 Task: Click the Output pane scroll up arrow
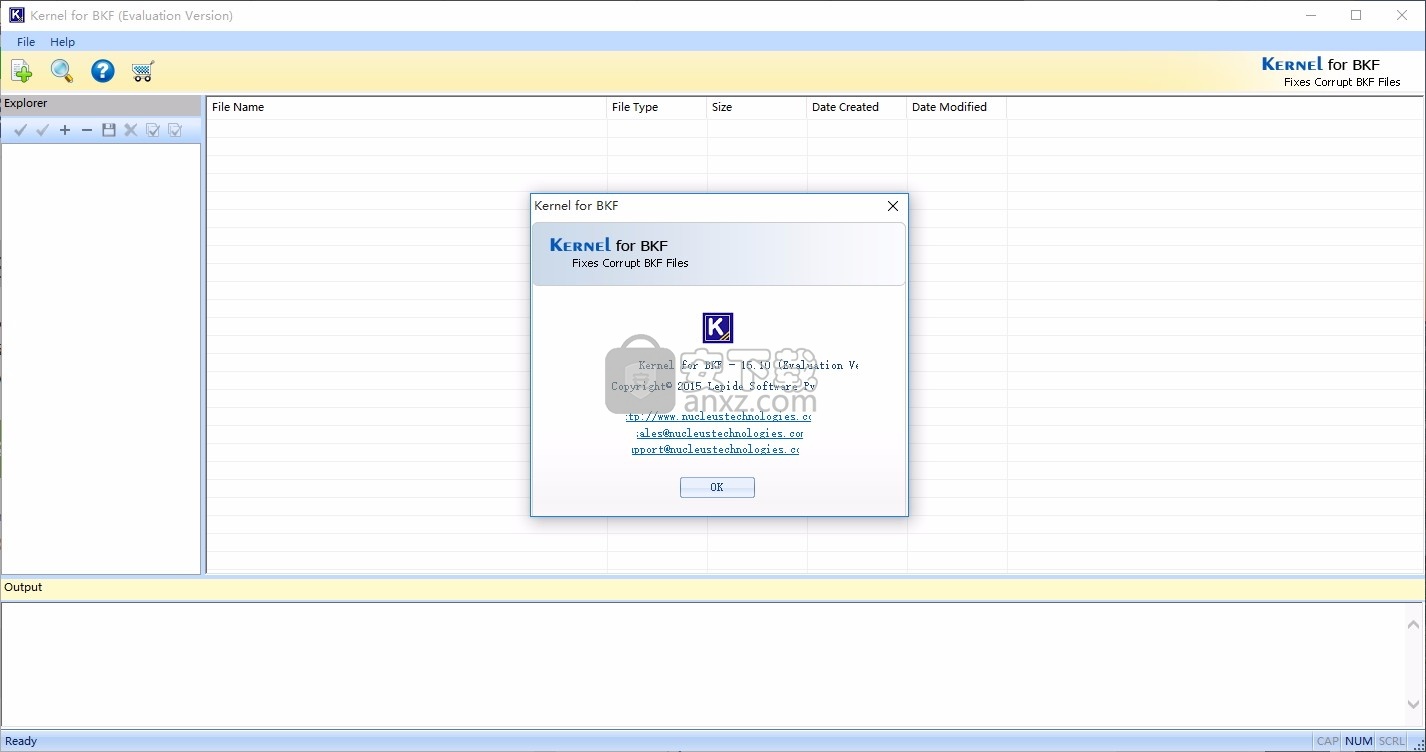(1415, 624)
